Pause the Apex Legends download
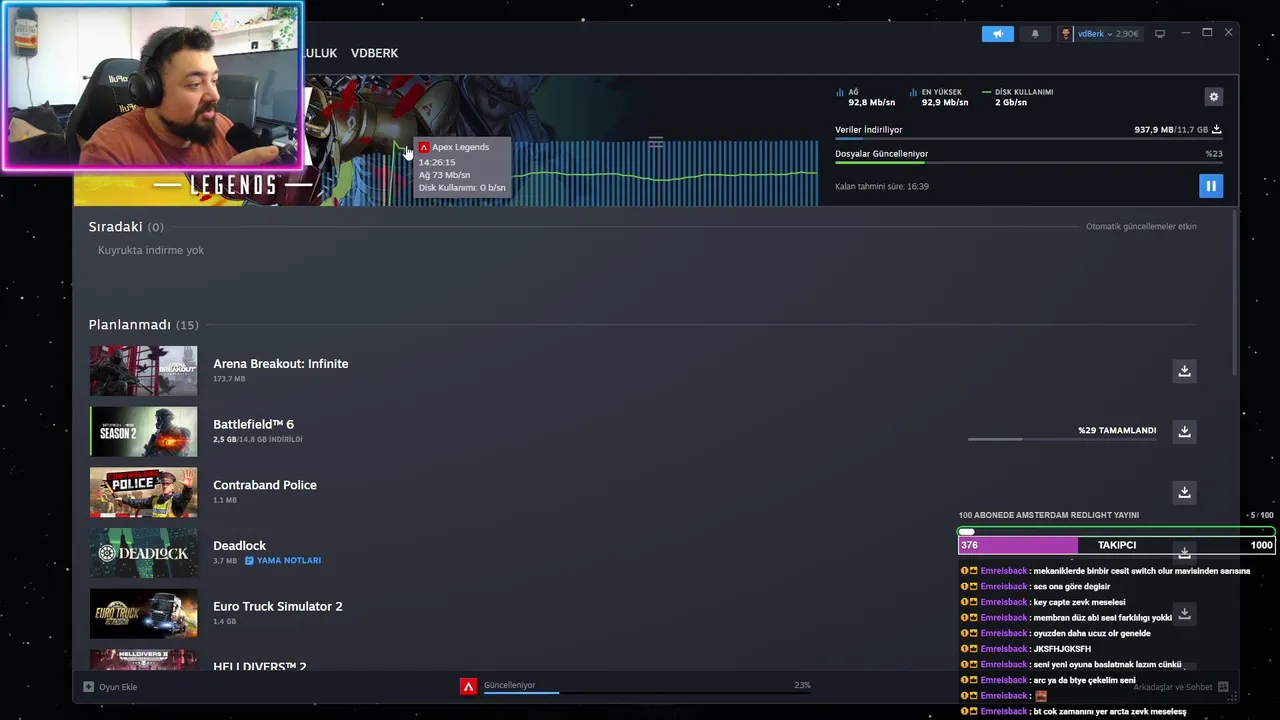The width and height of the screenshot is (1280, 720). coord(1210,186)
